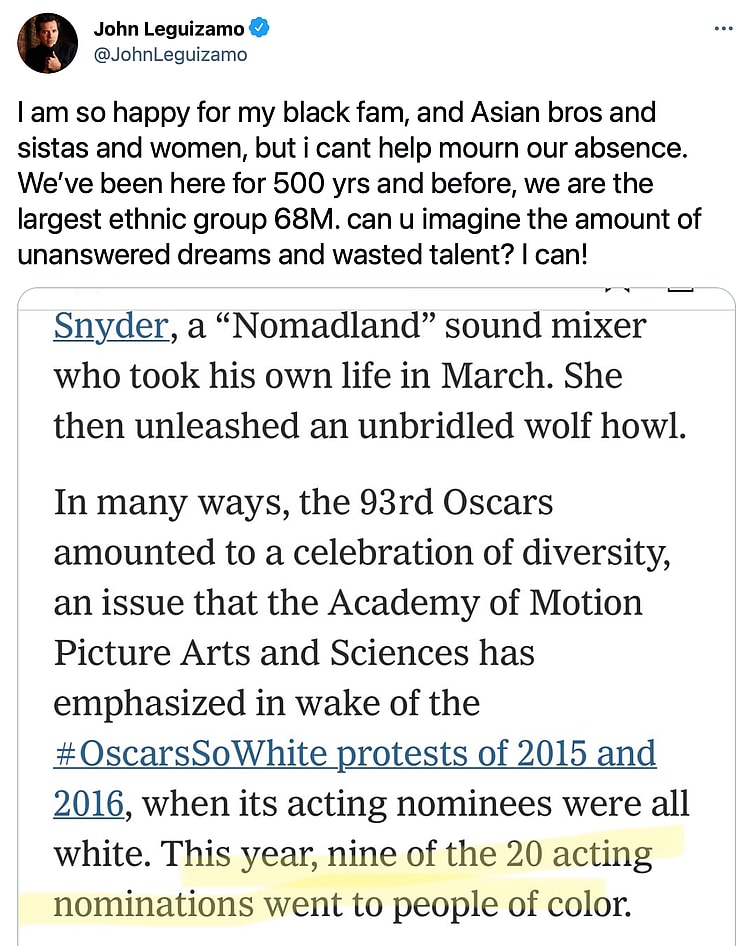Open the tweet's three-dot more menu
This screenshot has height=946, width=750.
coord(723,29)
